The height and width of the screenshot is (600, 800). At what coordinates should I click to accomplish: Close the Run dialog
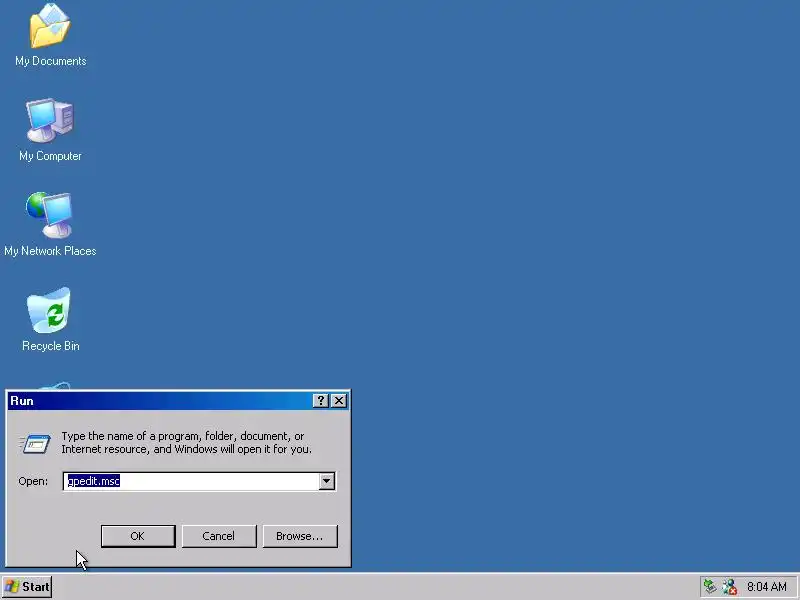[x=339, y=401]
